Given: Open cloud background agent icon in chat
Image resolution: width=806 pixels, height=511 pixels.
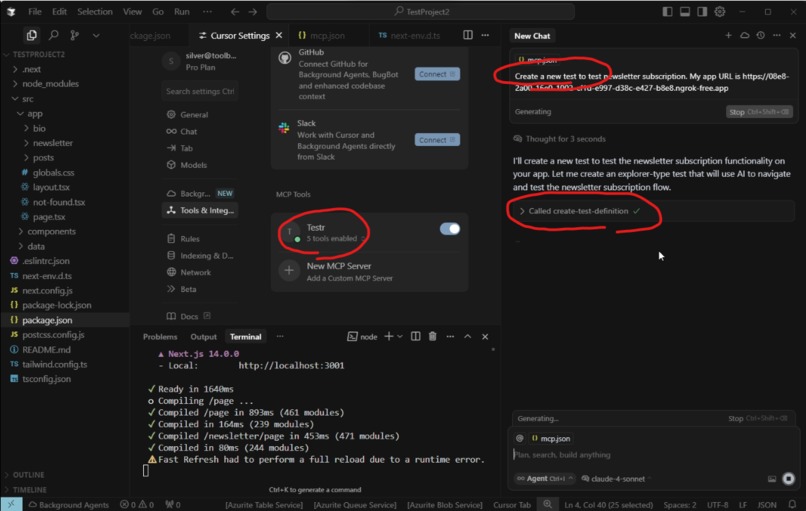Looking at the screenshot, I should (x=744, y=35).
